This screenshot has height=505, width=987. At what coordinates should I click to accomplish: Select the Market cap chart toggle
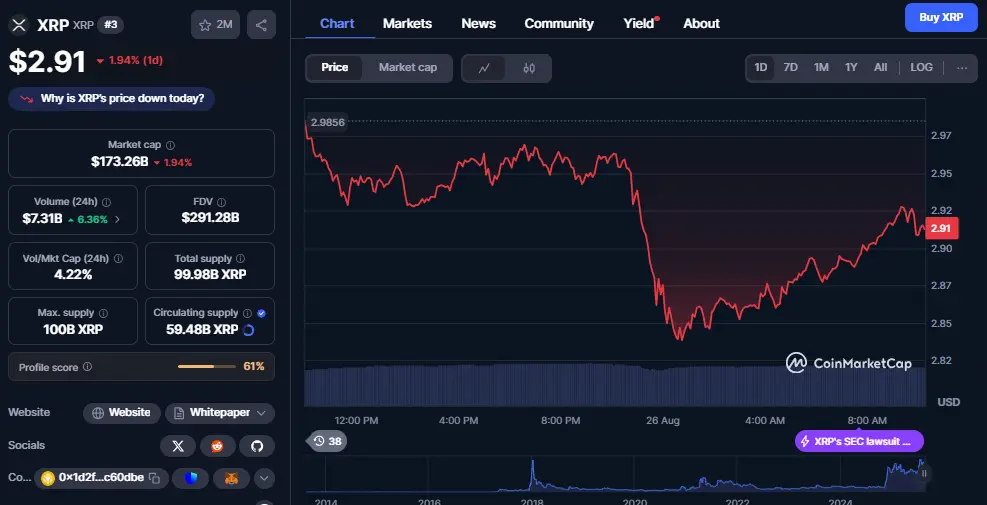pos(407,68)
